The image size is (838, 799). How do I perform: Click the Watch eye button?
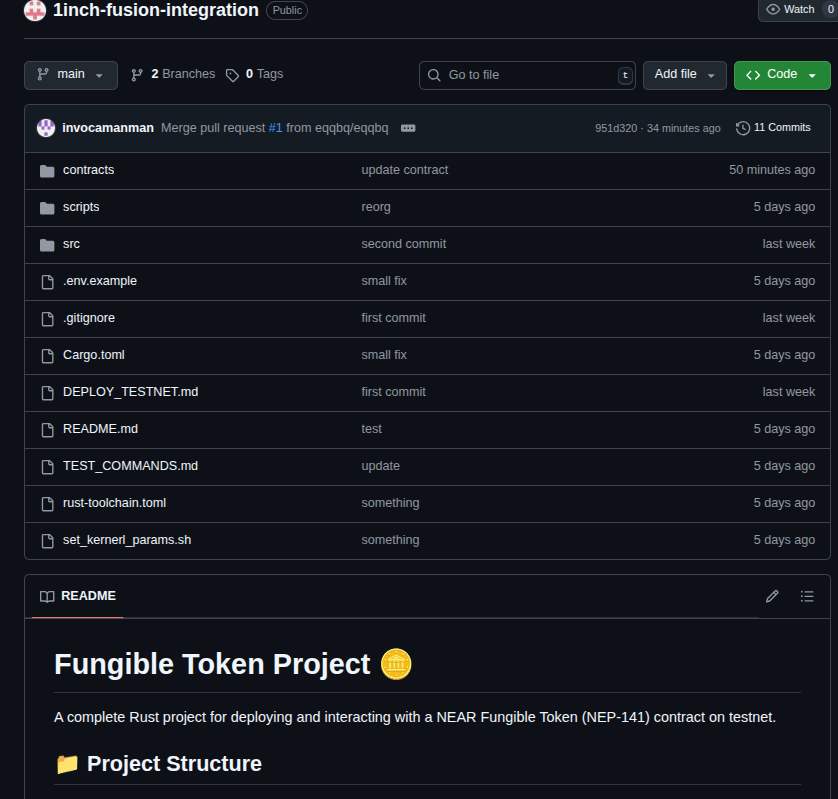(x=790, y=10)
